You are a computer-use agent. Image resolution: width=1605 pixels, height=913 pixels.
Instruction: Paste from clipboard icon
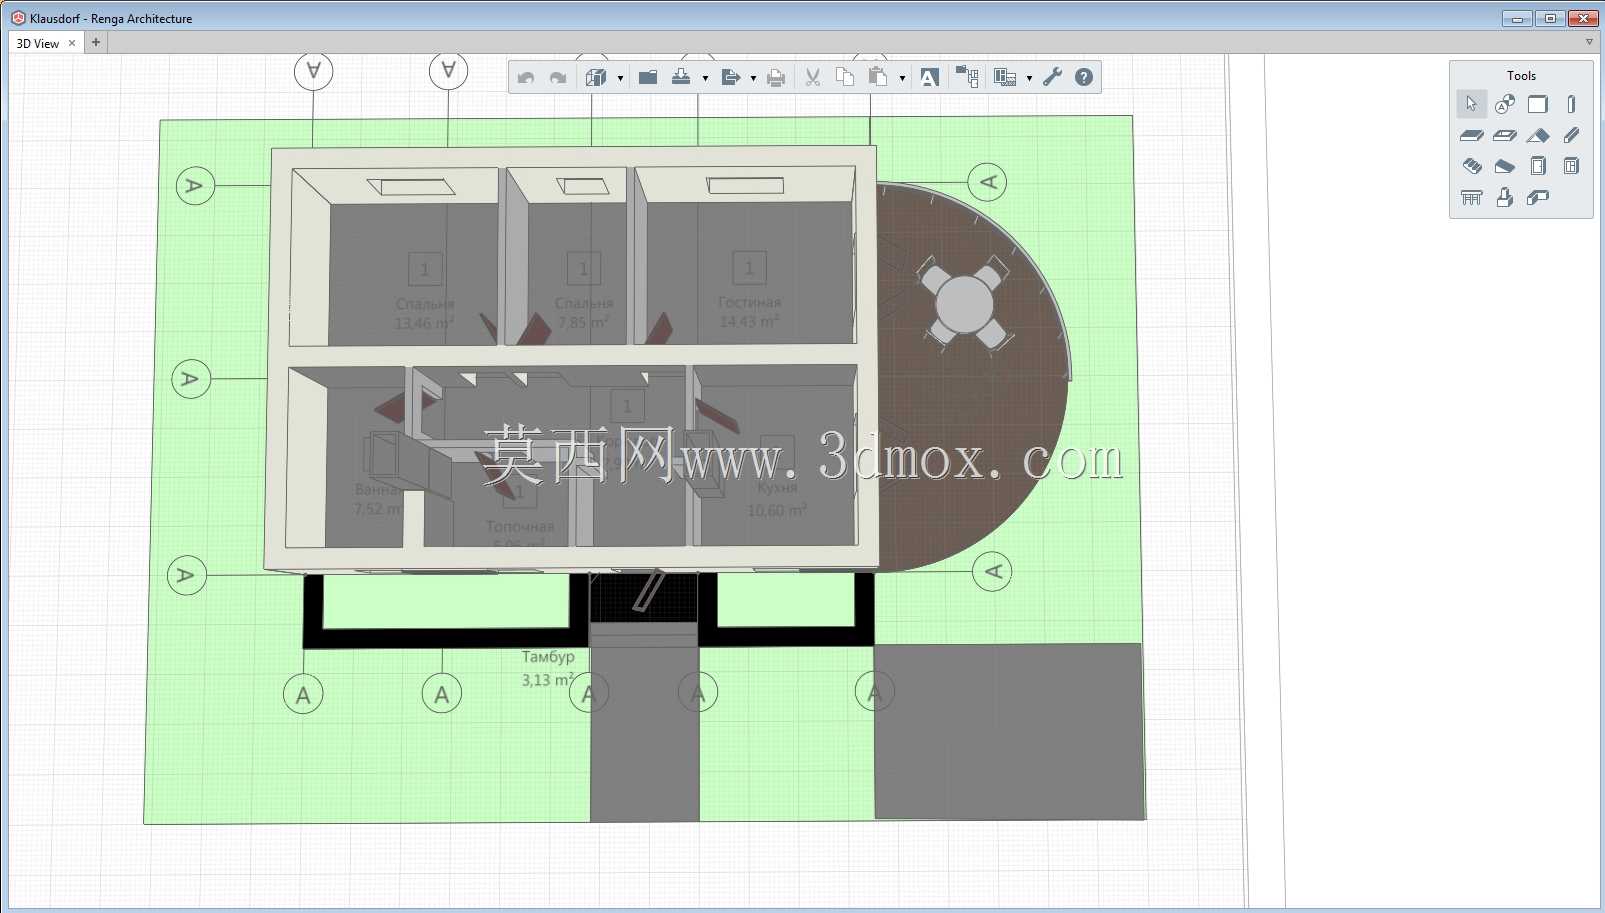[878, 77]
